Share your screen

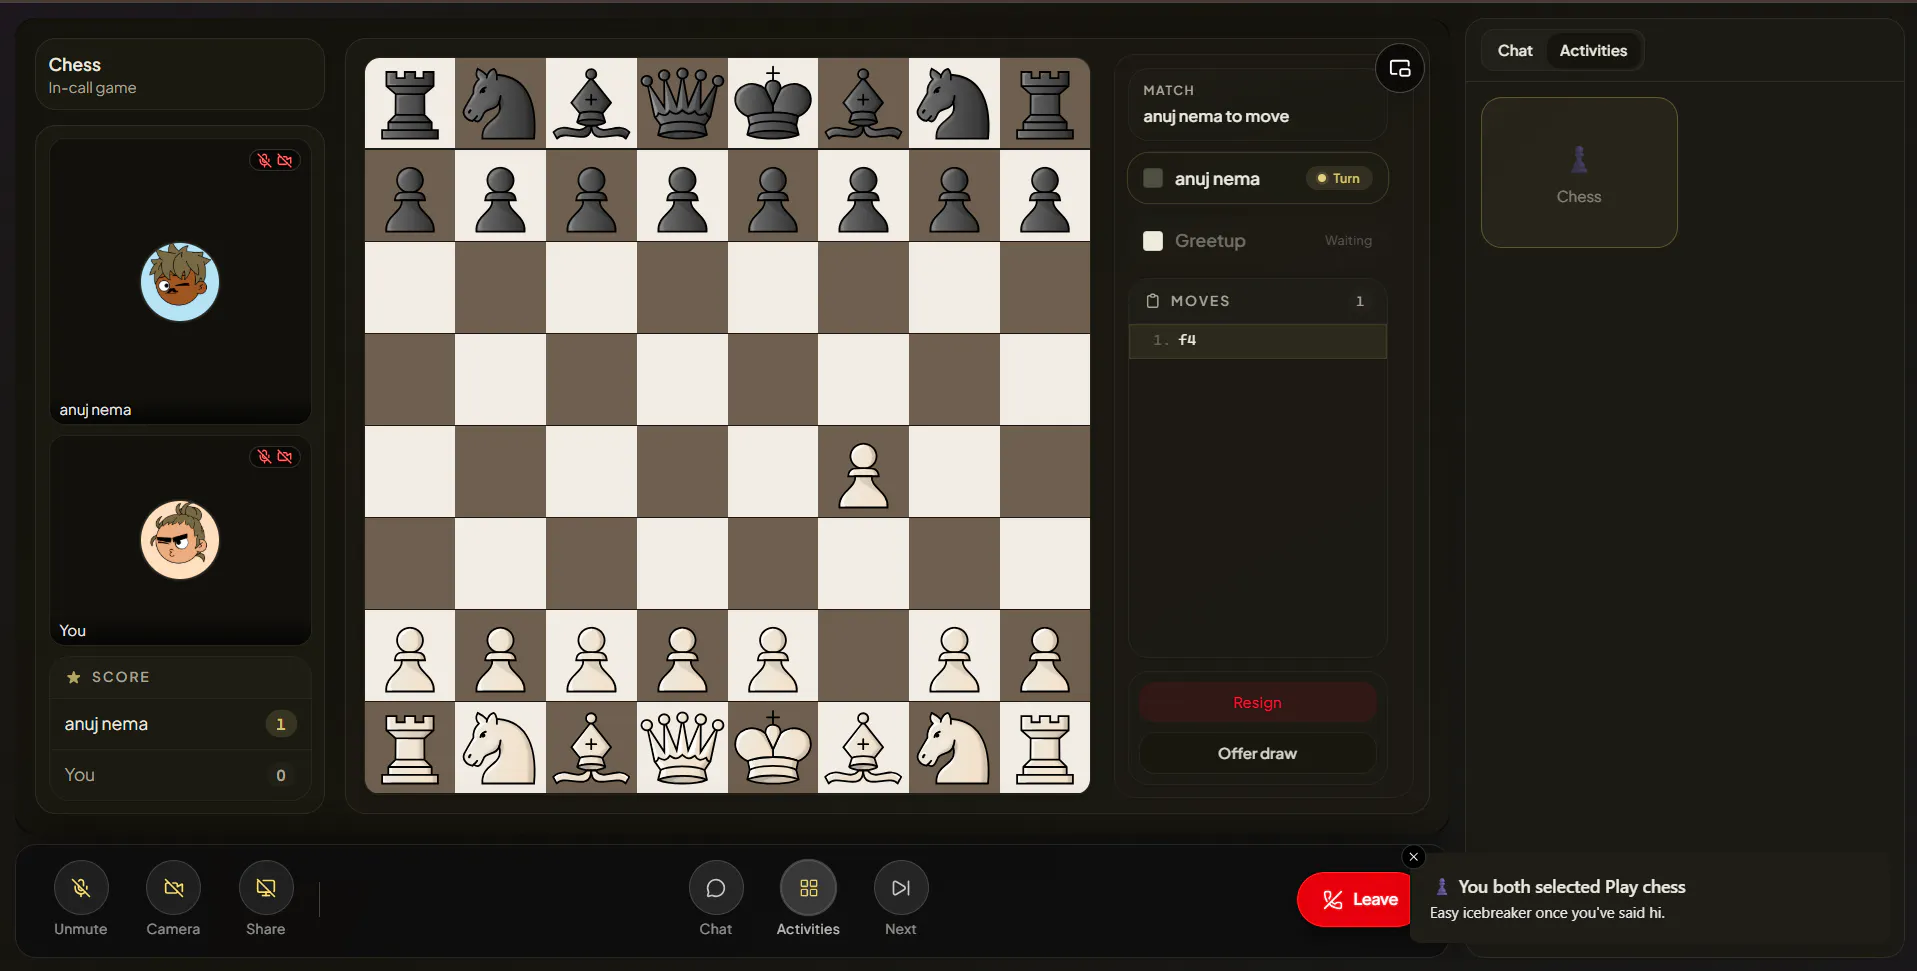(x=266, y=888)
